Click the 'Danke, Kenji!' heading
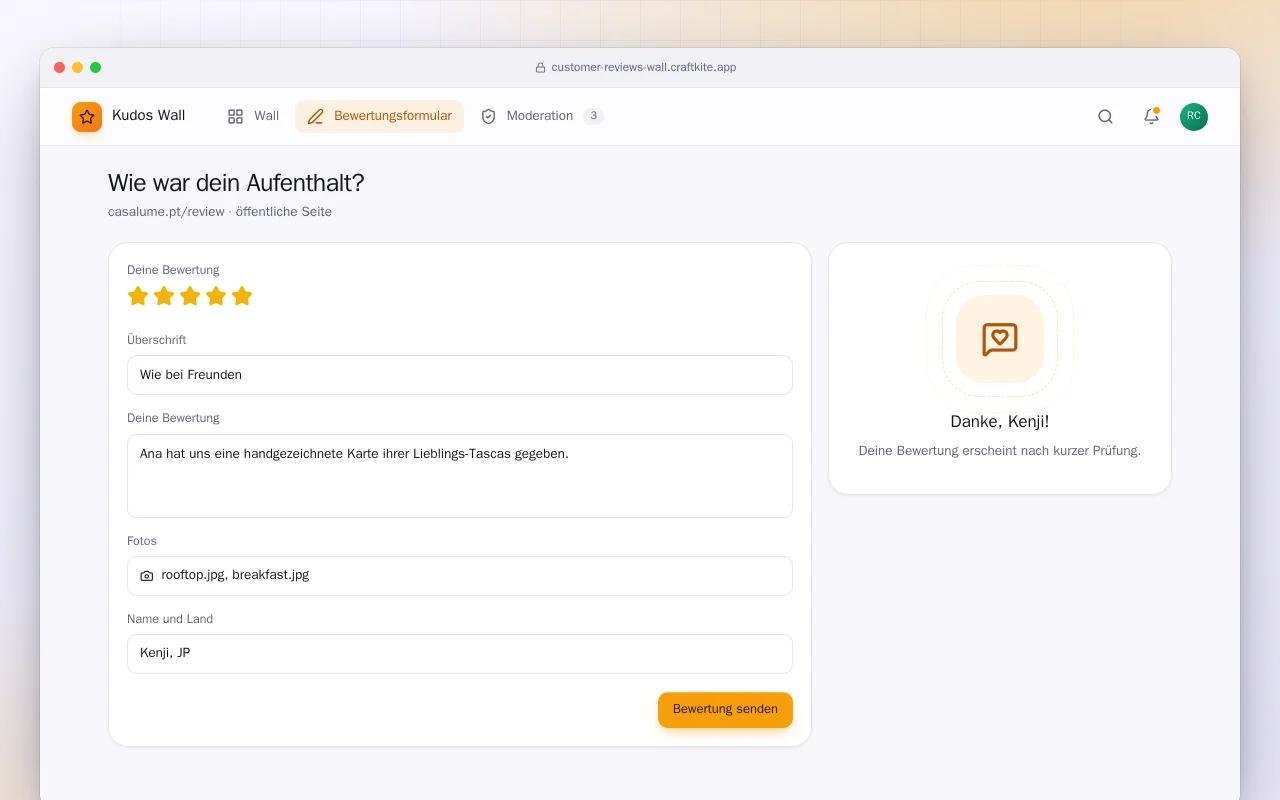 coord(1000,422)
